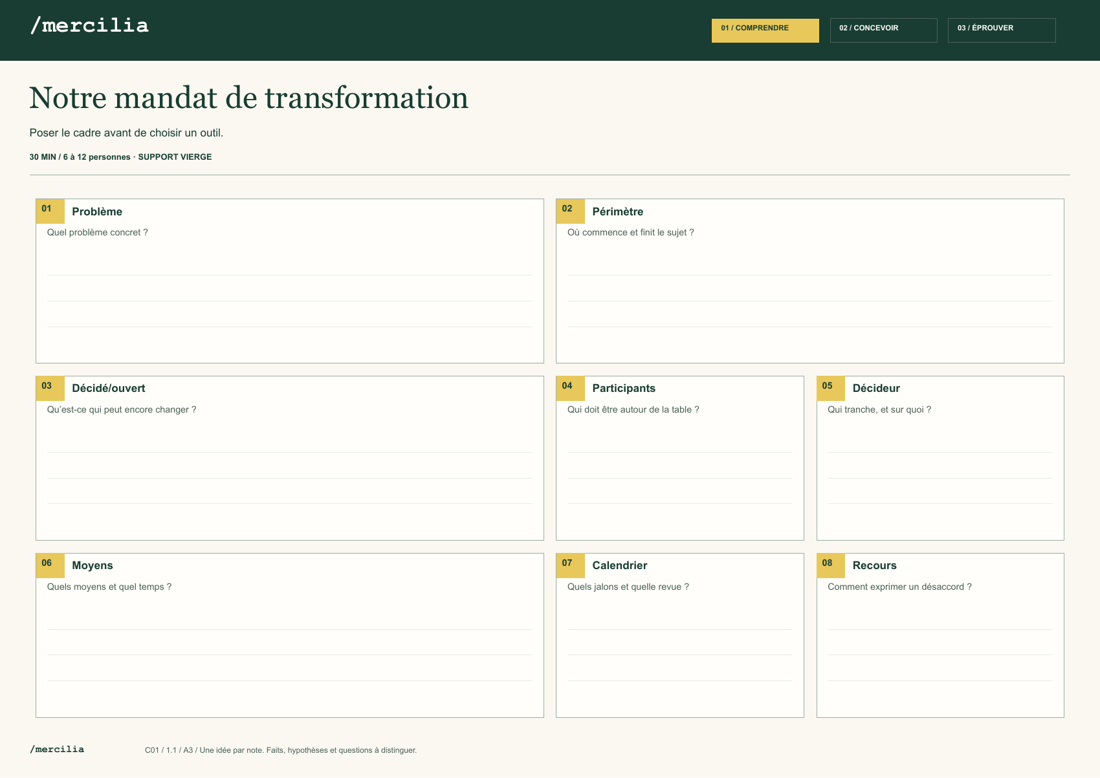
Task: Click the 07 number badge of Calendrier
Action: [x=570, y=565]
